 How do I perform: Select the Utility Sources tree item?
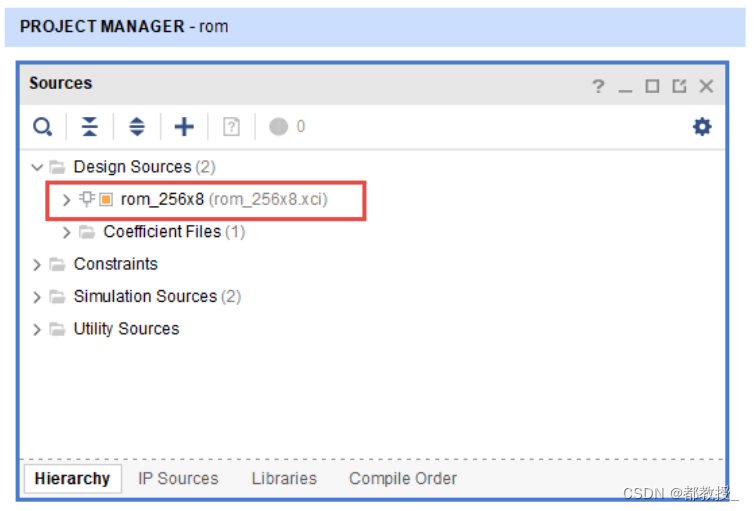click(x=126, y=329)
